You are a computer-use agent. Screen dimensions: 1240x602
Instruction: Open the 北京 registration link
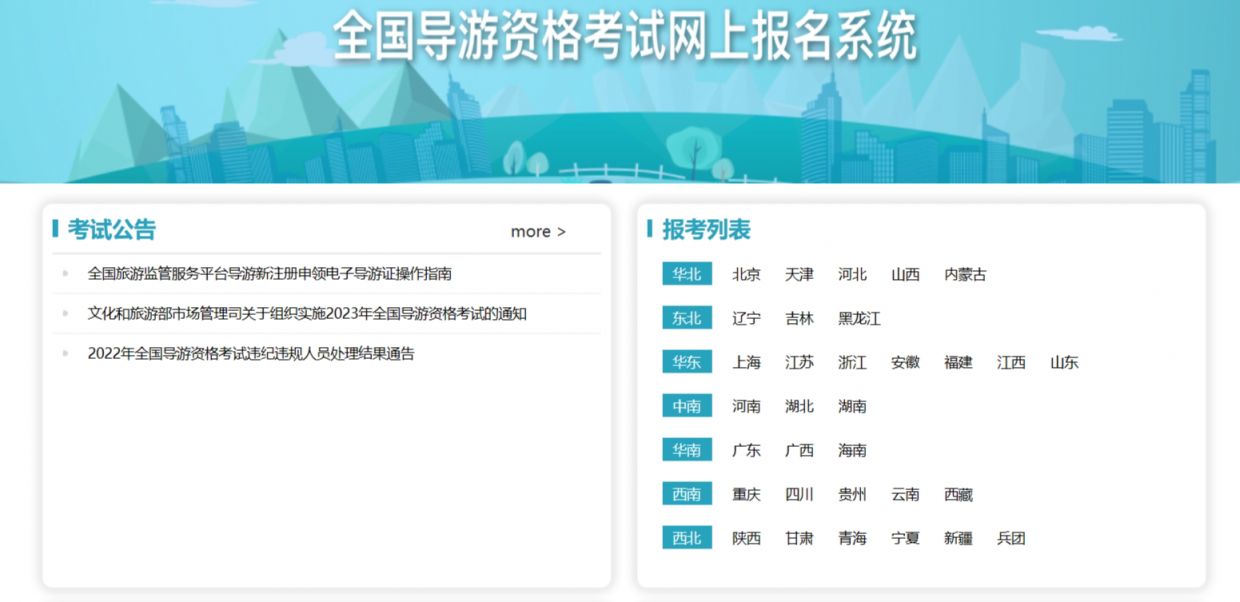[746, 274]
